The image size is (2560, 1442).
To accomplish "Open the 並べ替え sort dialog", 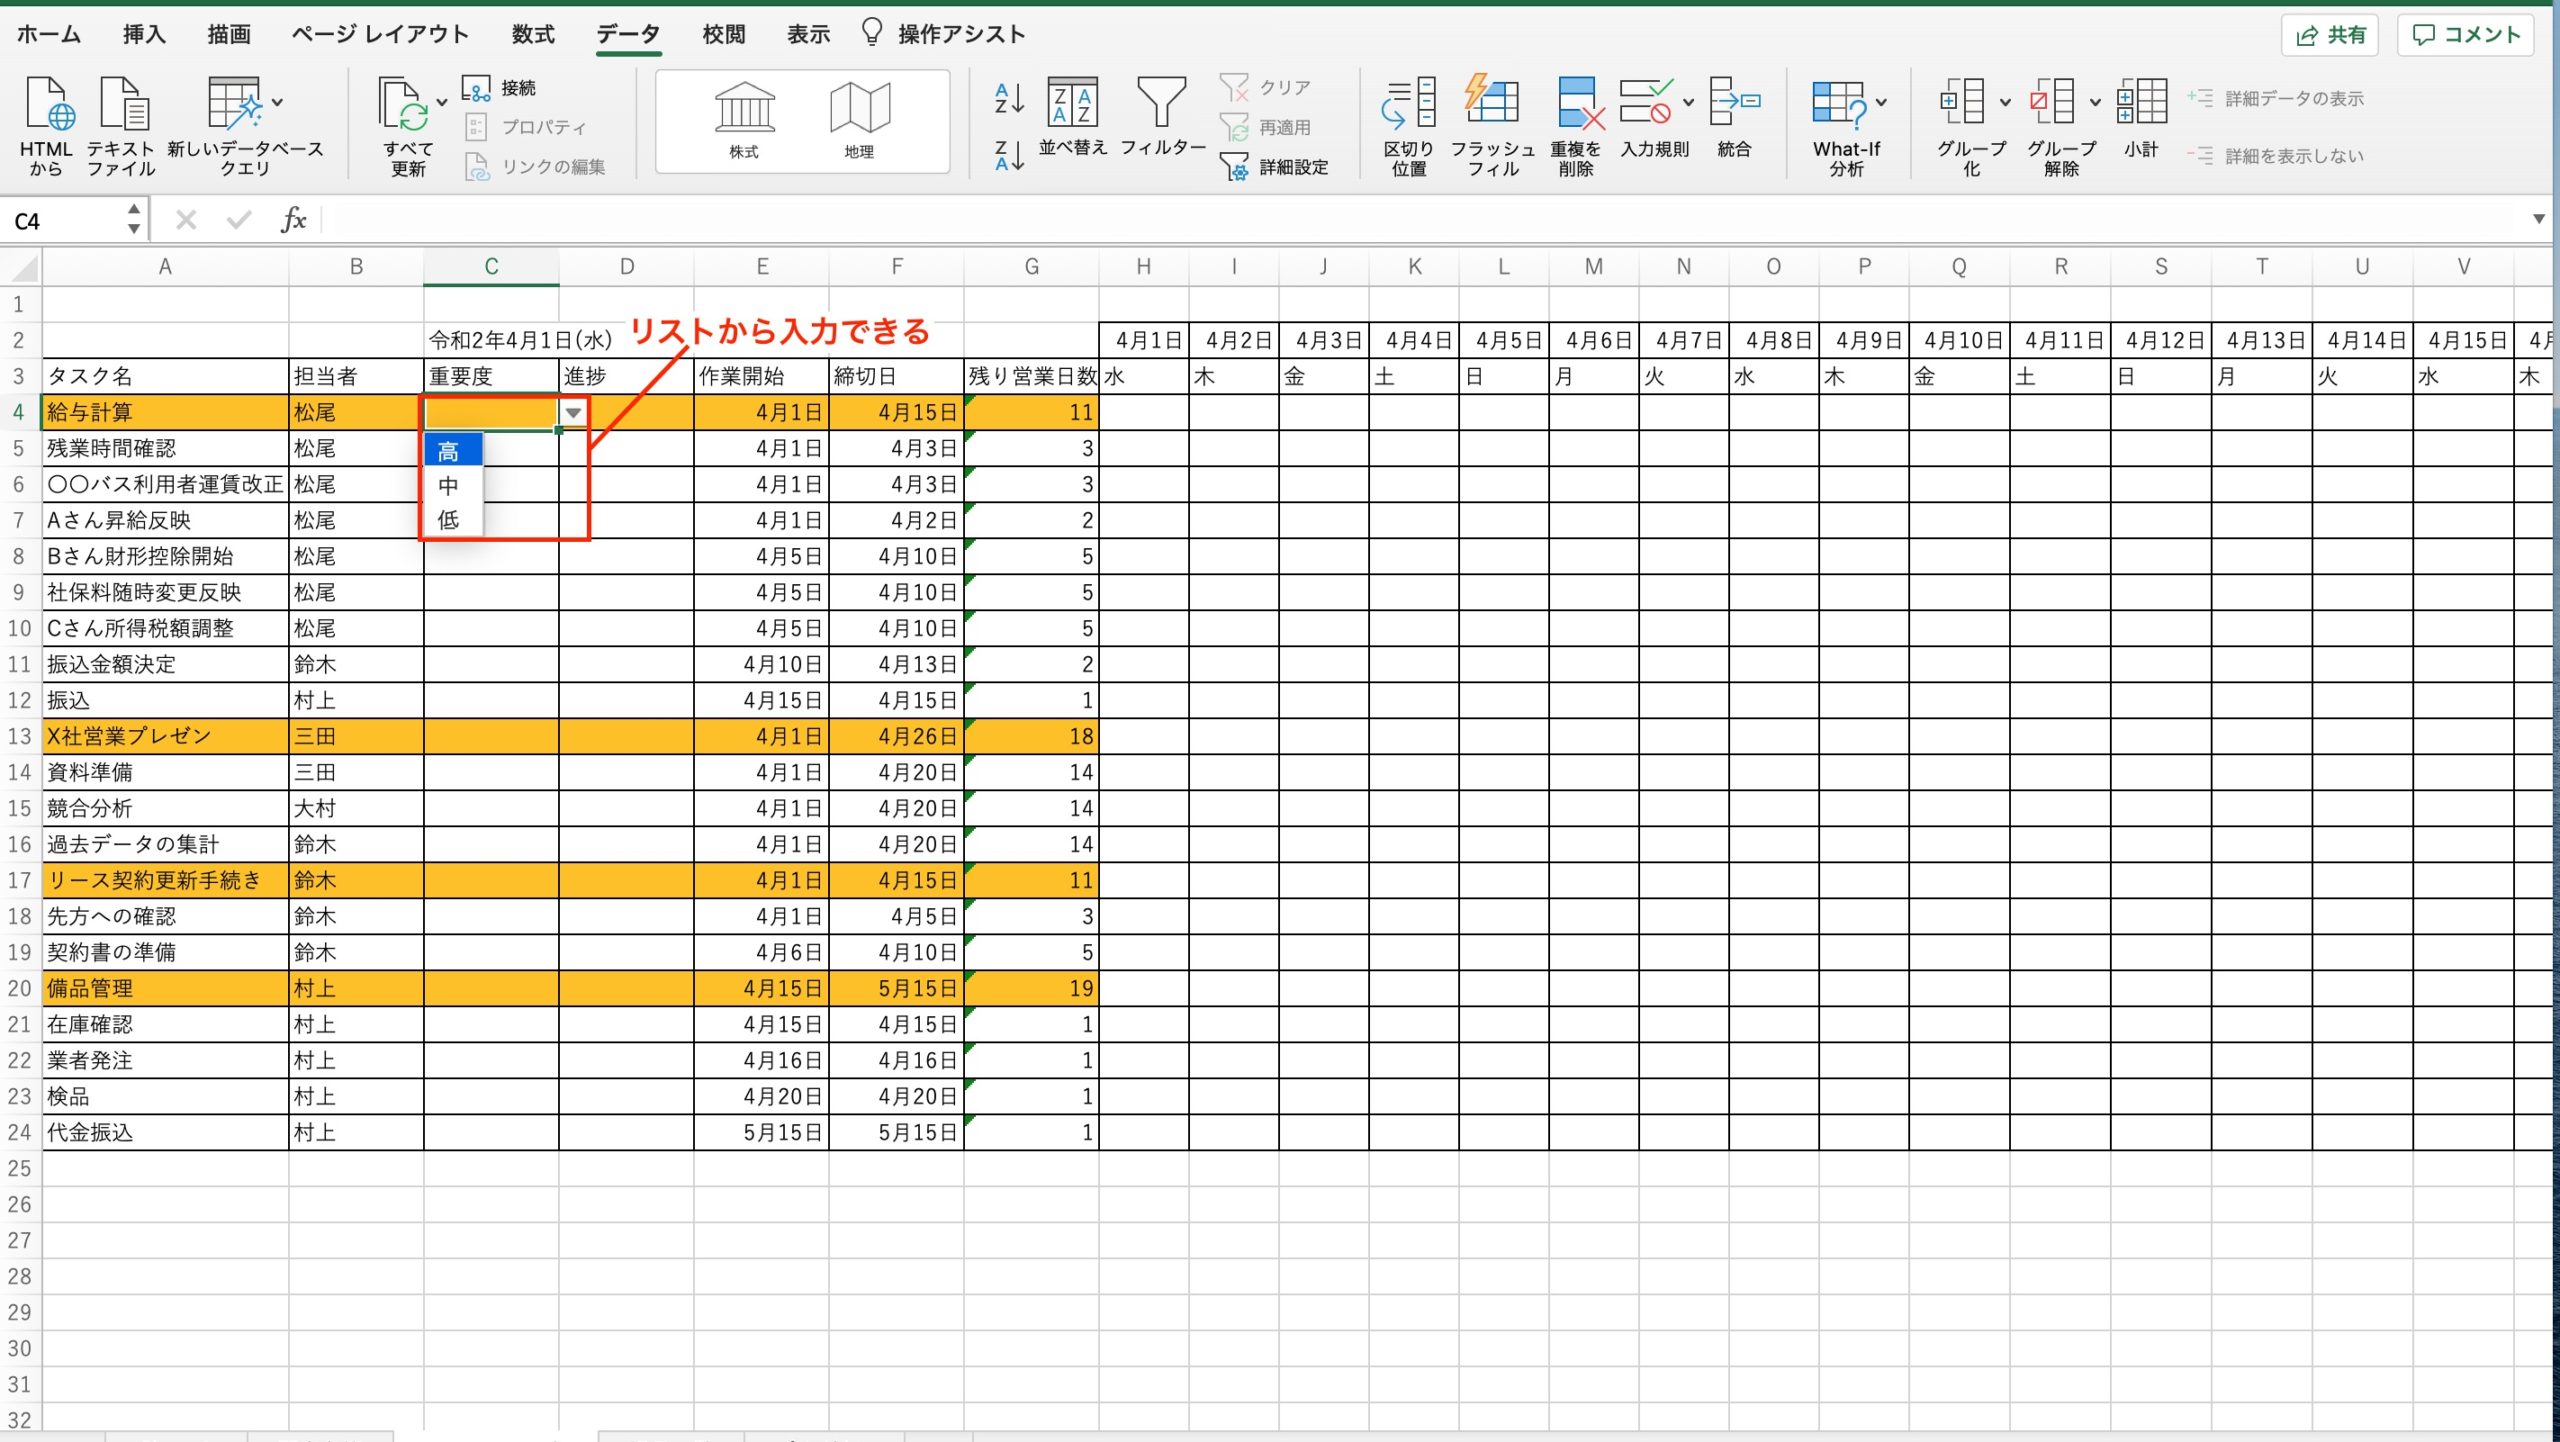I will 1072,116.
